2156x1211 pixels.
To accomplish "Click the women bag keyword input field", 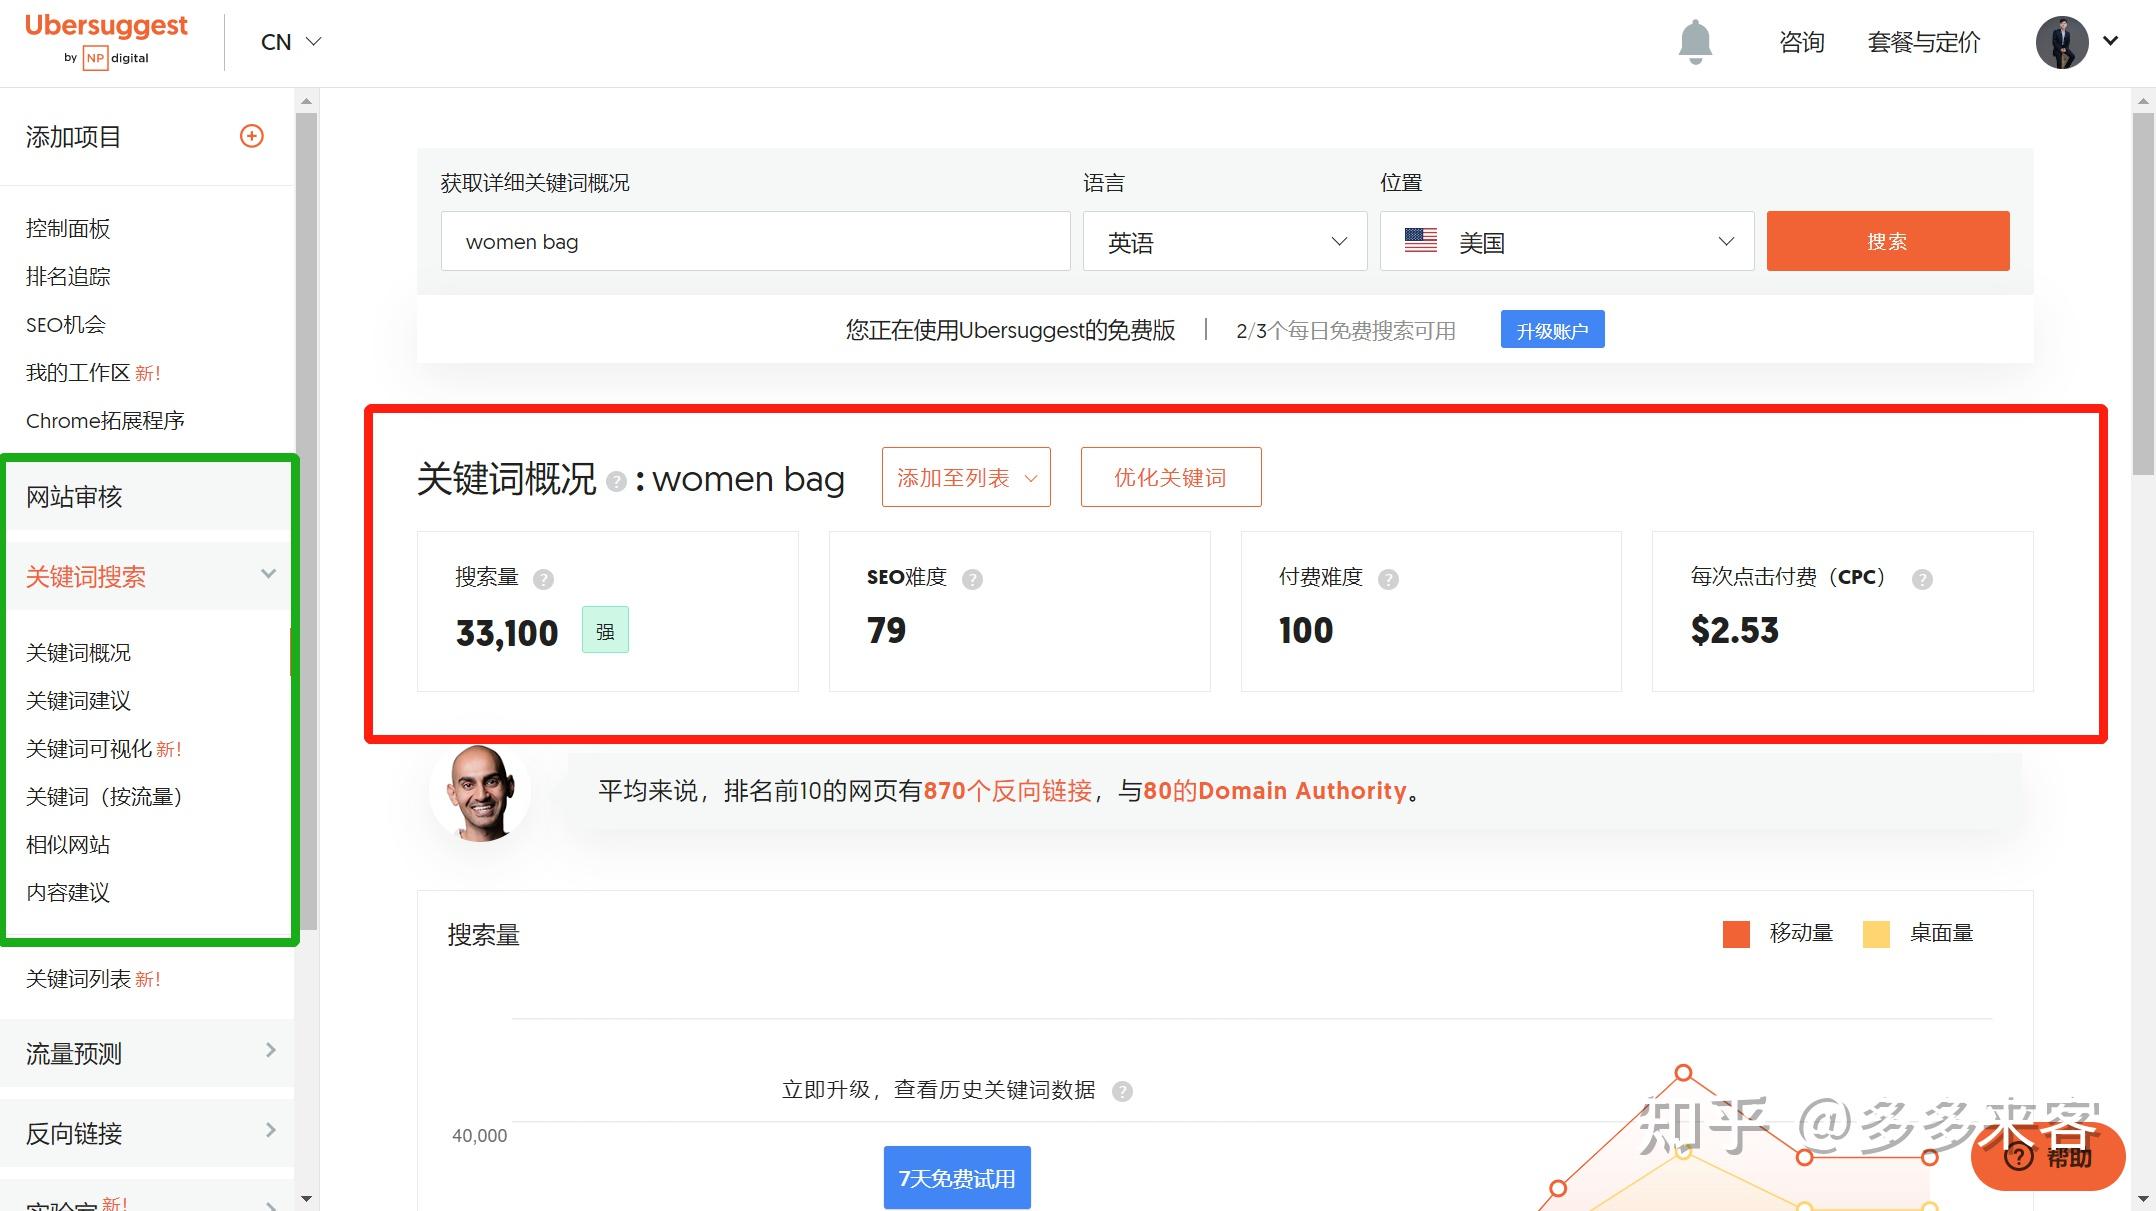I will pos(755,241).
